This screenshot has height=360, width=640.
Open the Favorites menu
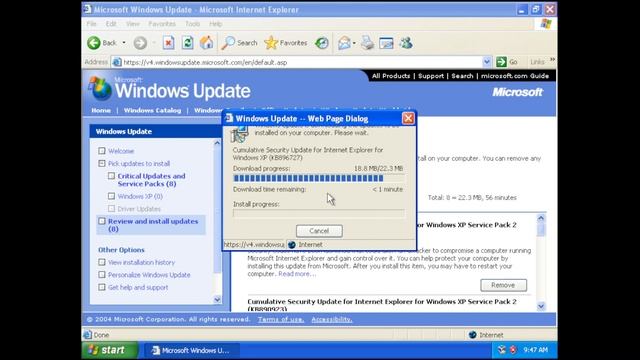coord(162,24)
